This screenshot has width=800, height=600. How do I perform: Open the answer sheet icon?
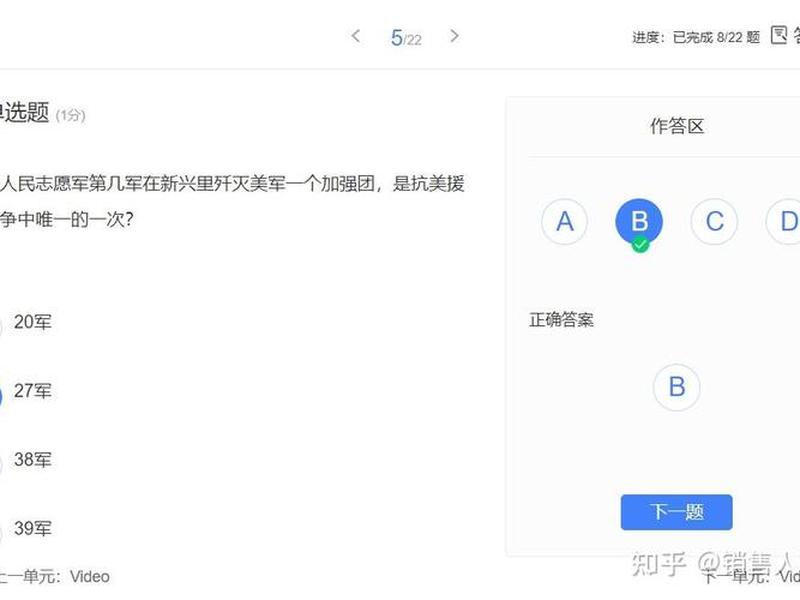point(779,35)
